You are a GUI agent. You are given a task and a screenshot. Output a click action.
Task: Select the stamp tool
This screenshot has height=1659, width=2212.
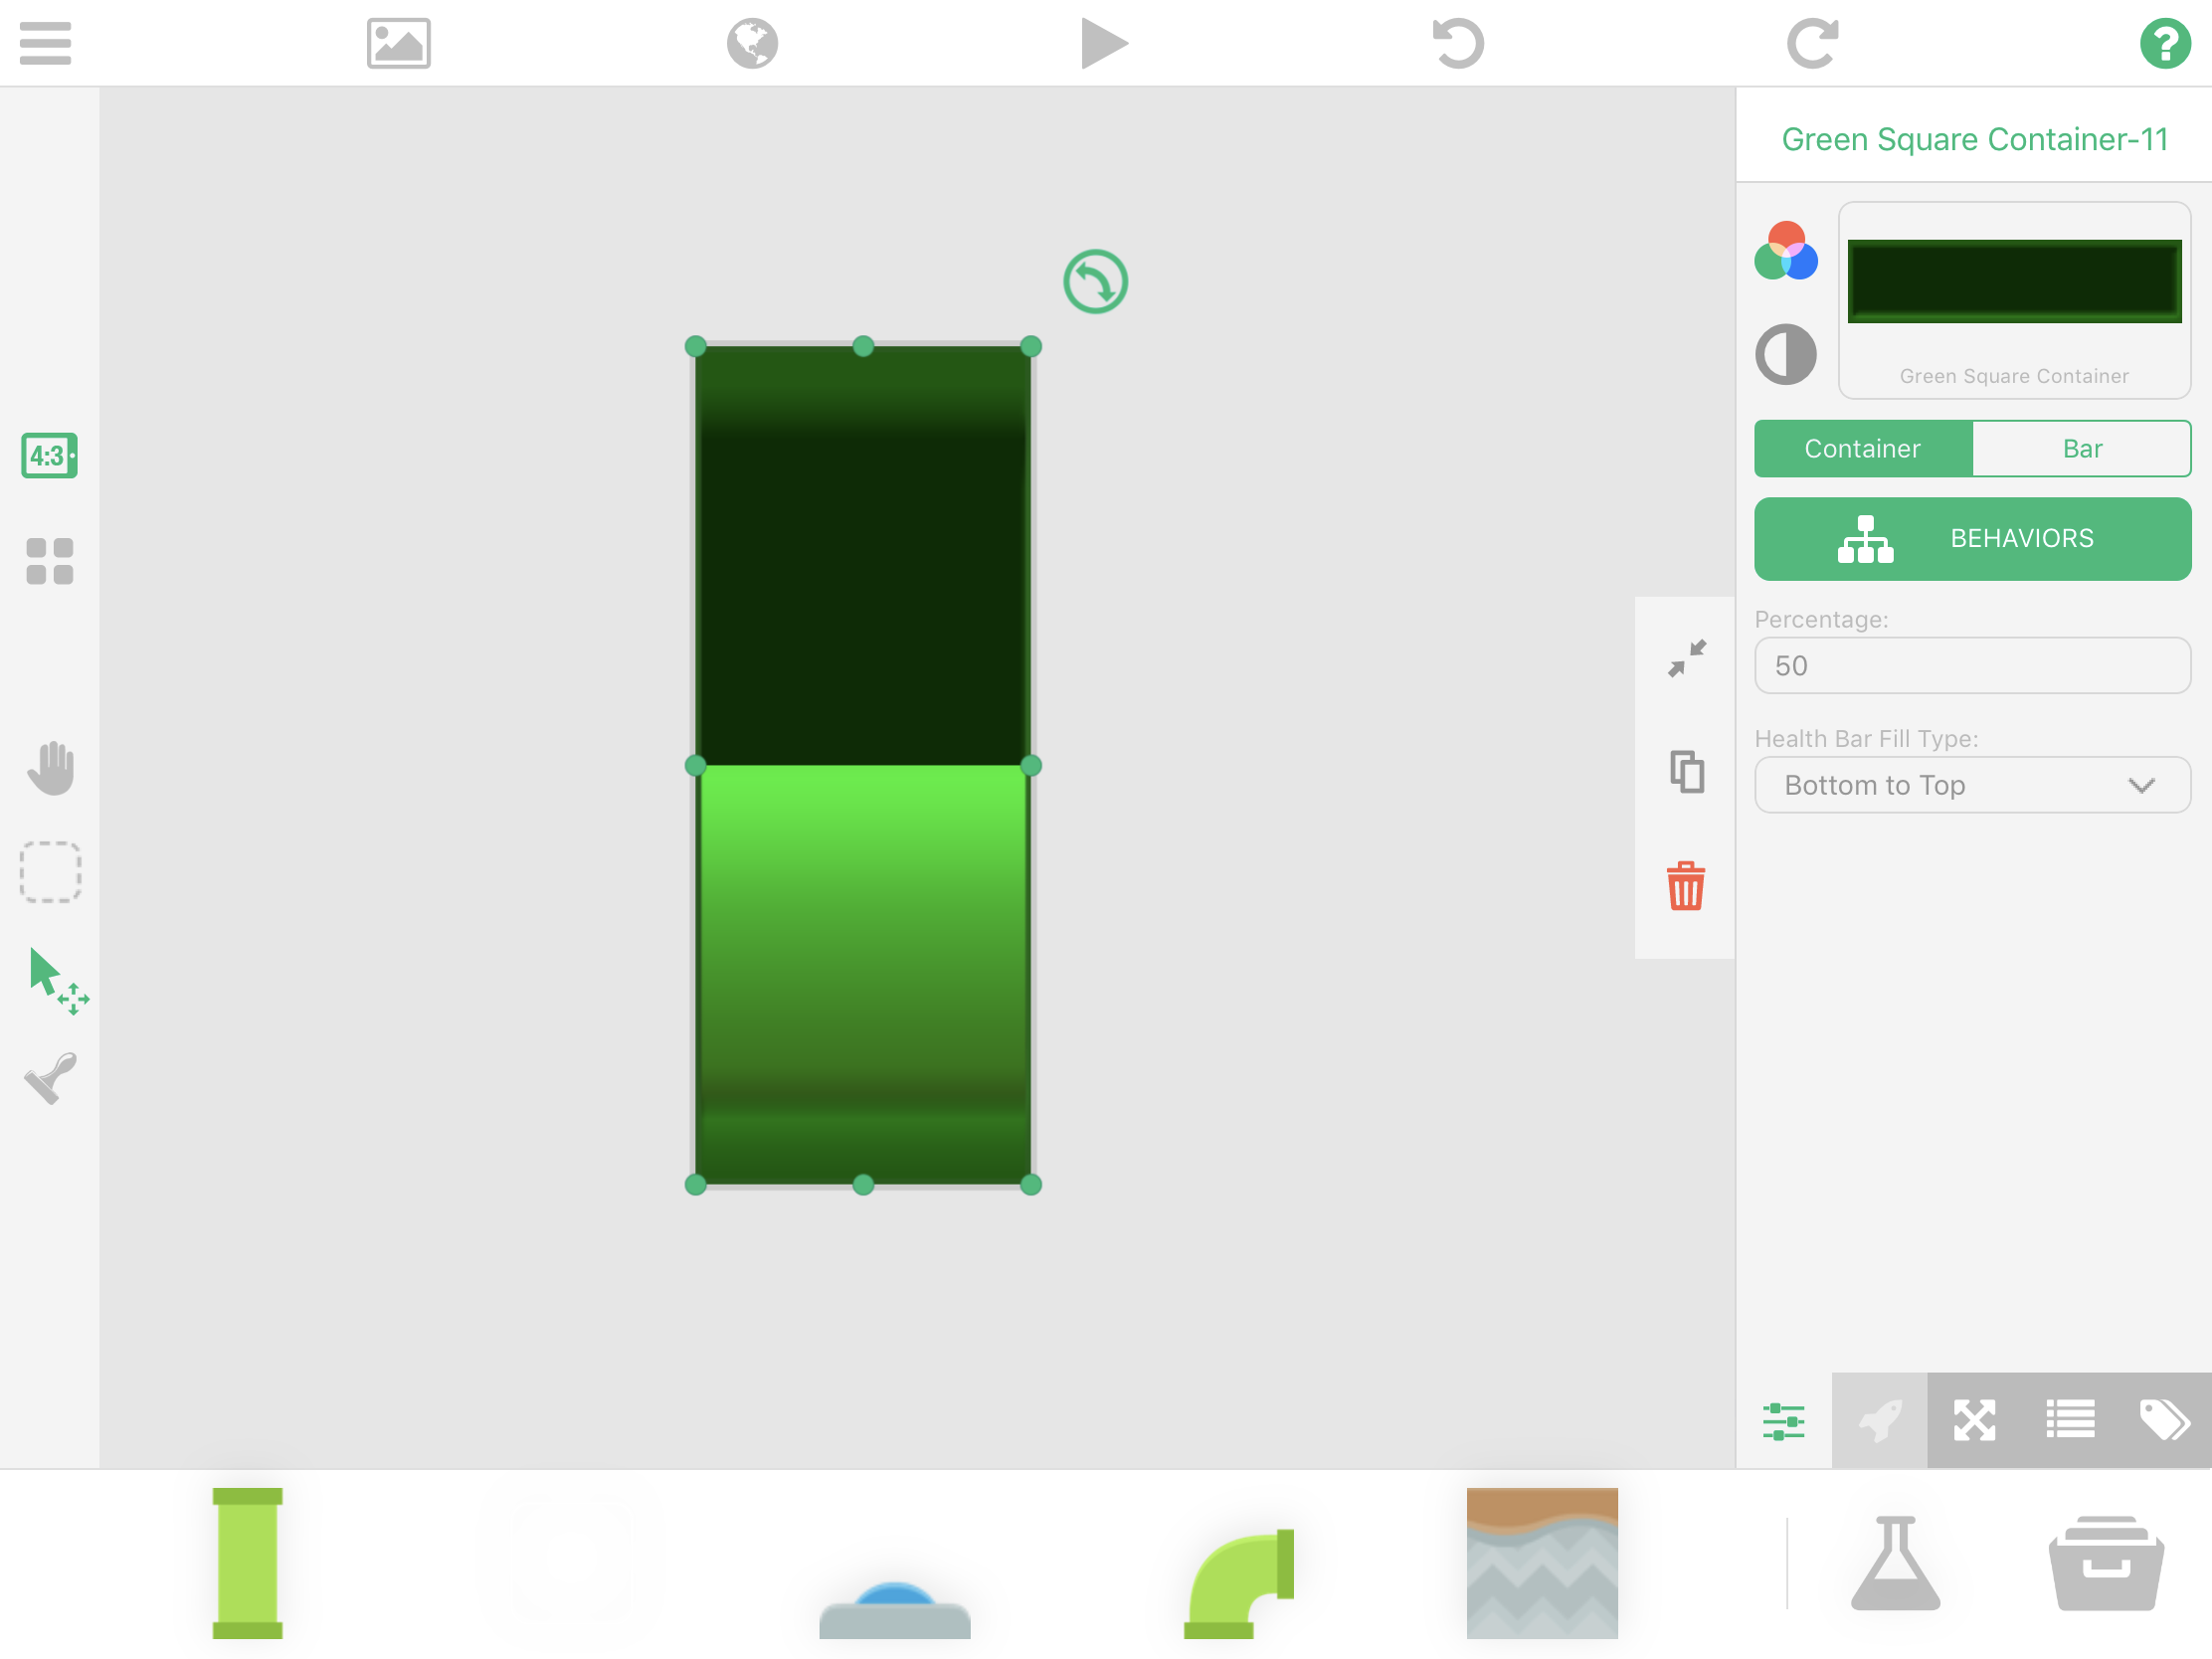tap(50, 1078)
